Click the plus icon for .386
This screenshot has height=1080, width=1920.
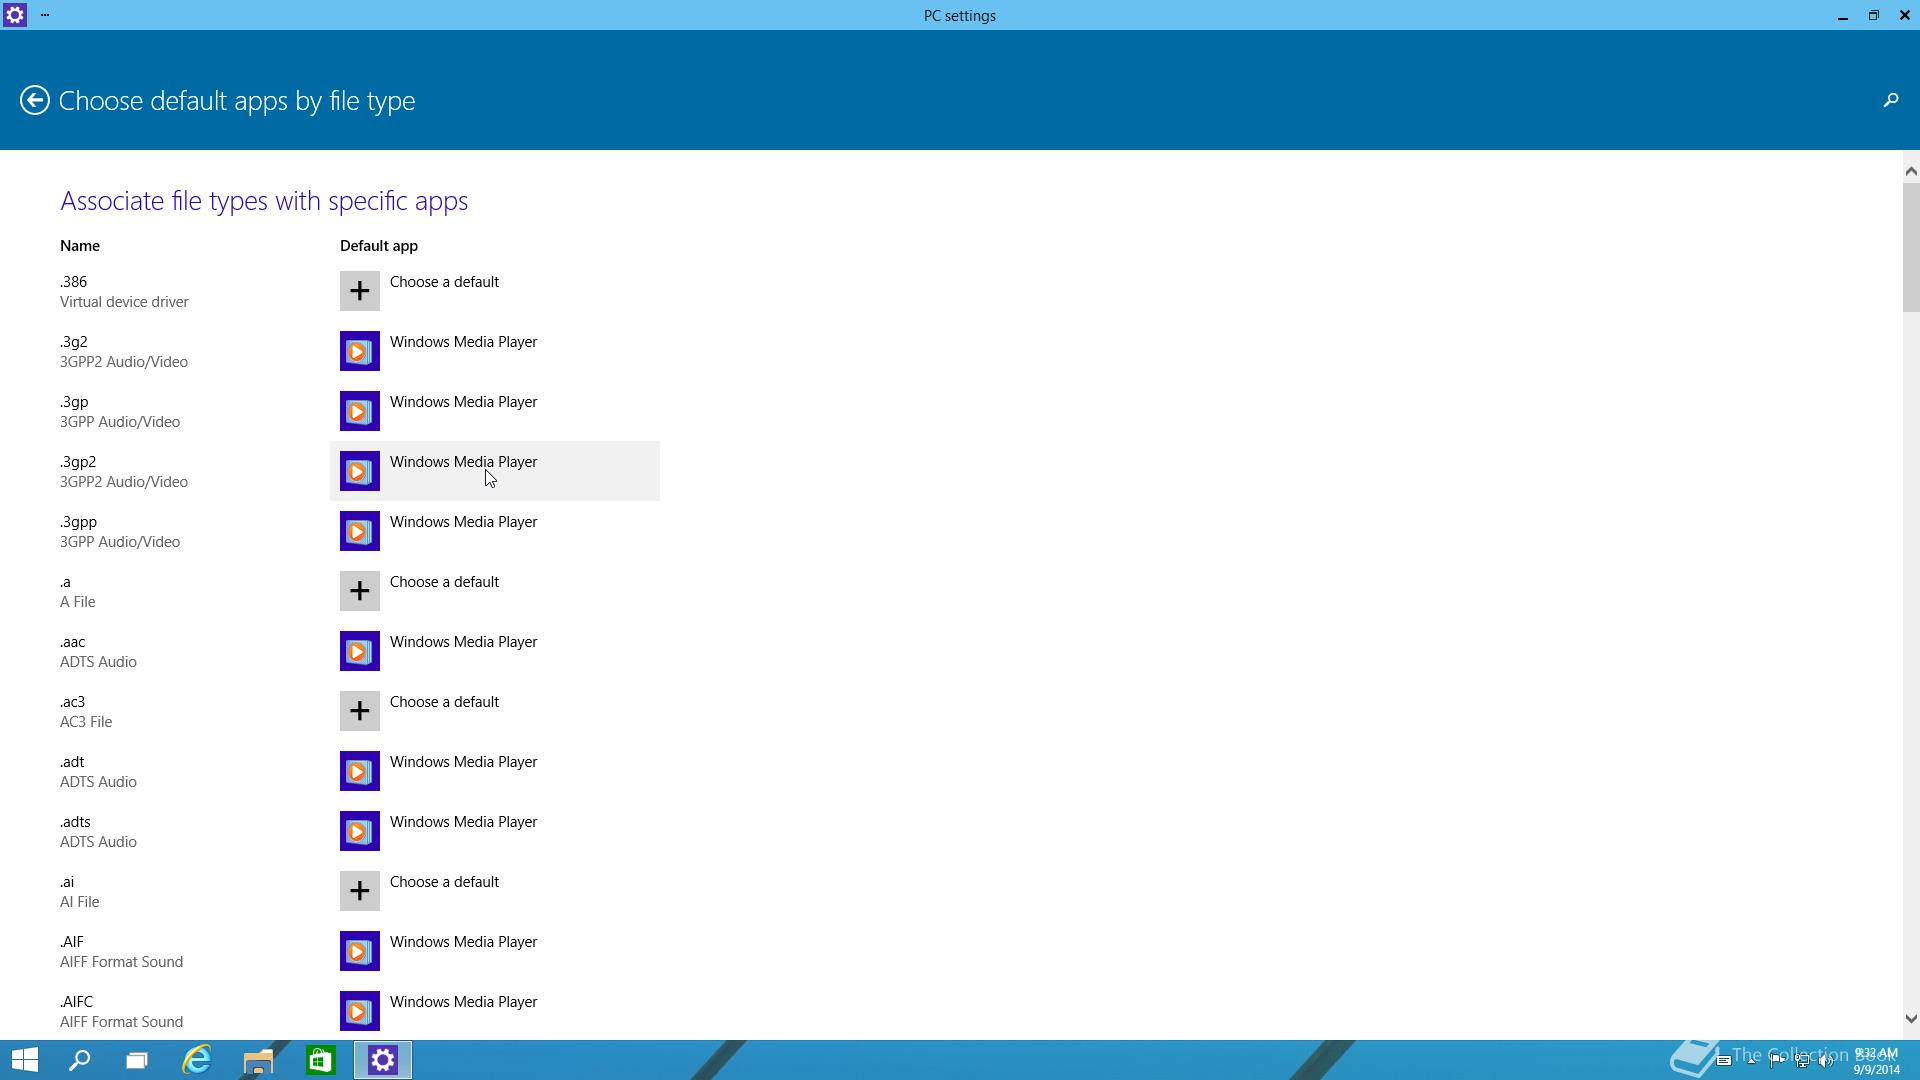[x=360, y=291]
